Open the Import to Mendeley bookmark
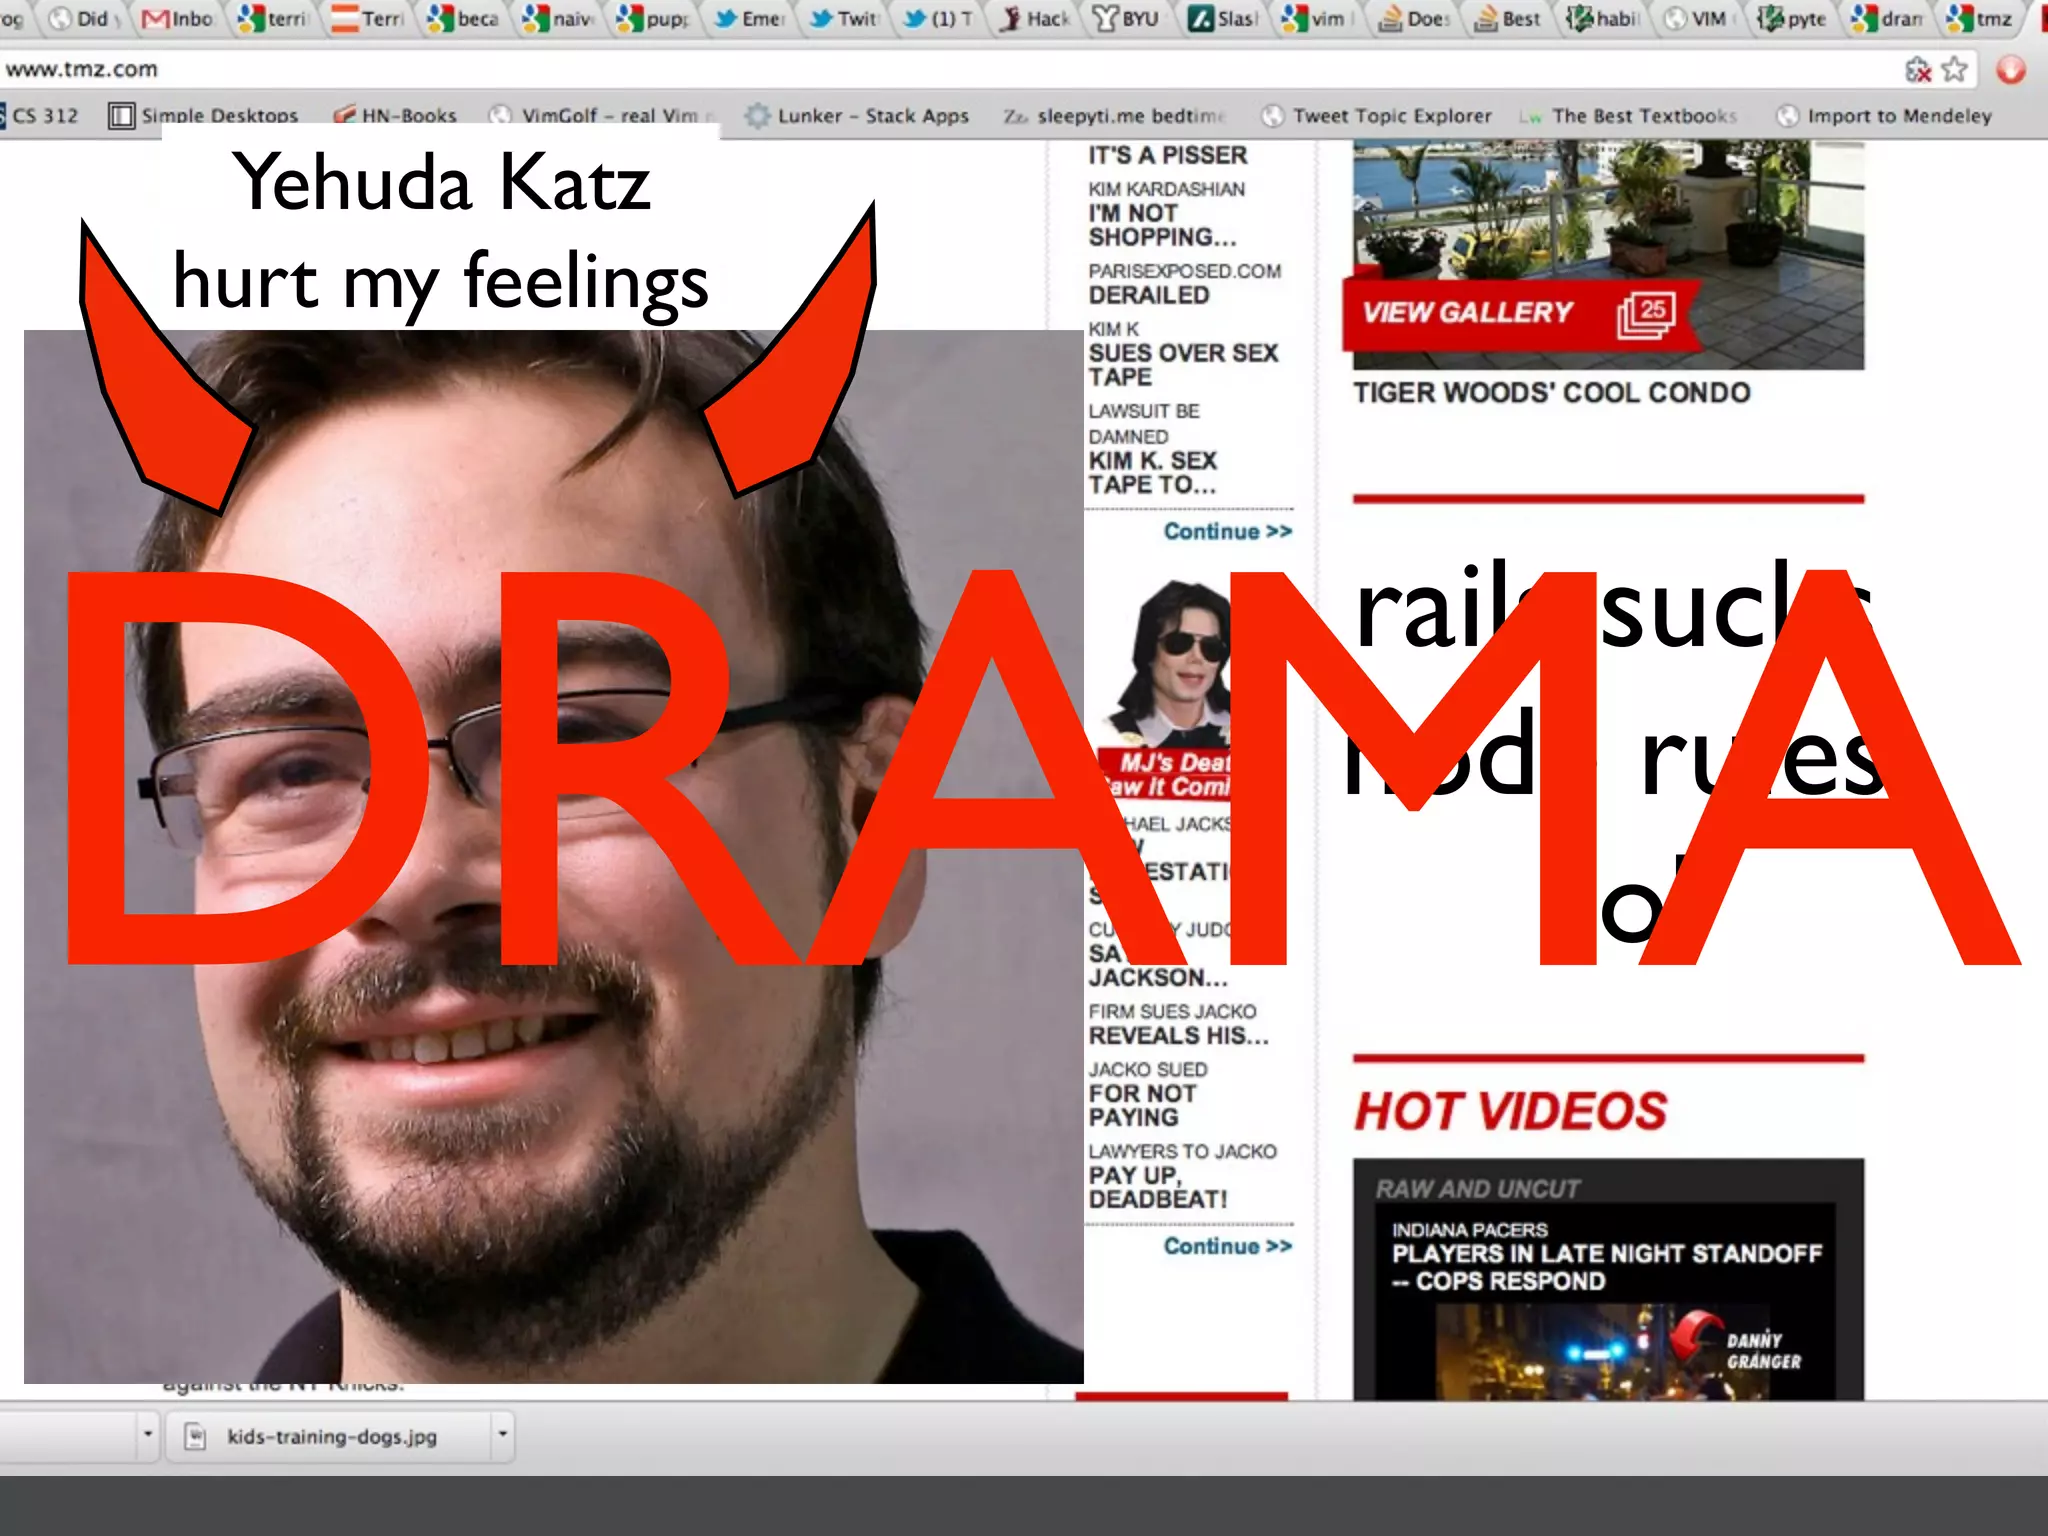 (1884, 115)
